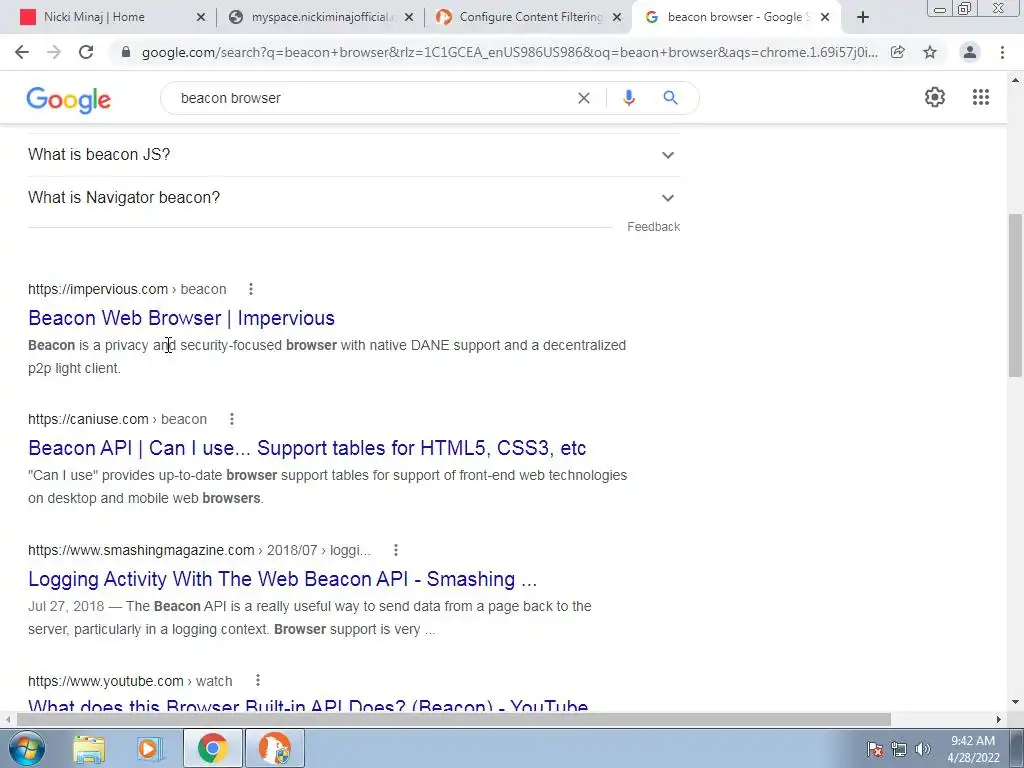
Task: Click the scroll down arrow button
Action: 1015,703
